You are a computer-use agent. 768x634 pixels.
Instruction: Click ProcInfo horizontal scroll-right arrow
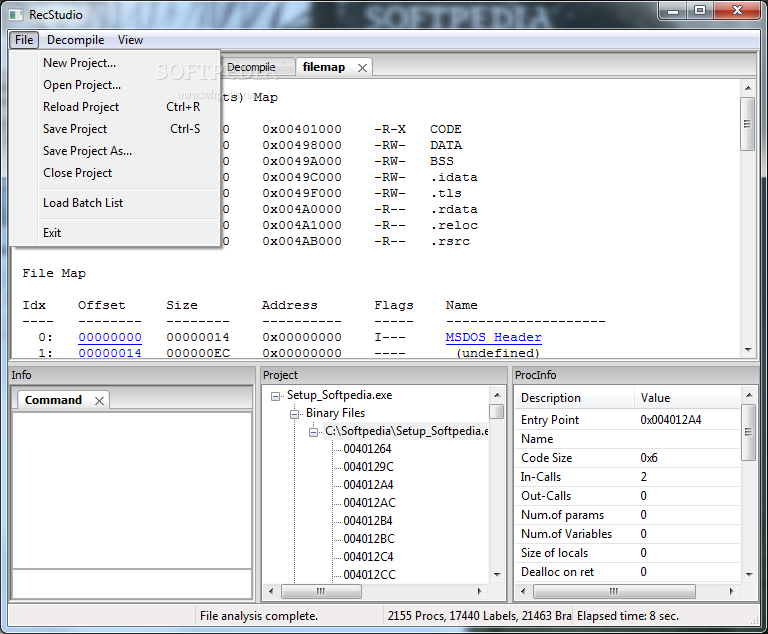731,591
